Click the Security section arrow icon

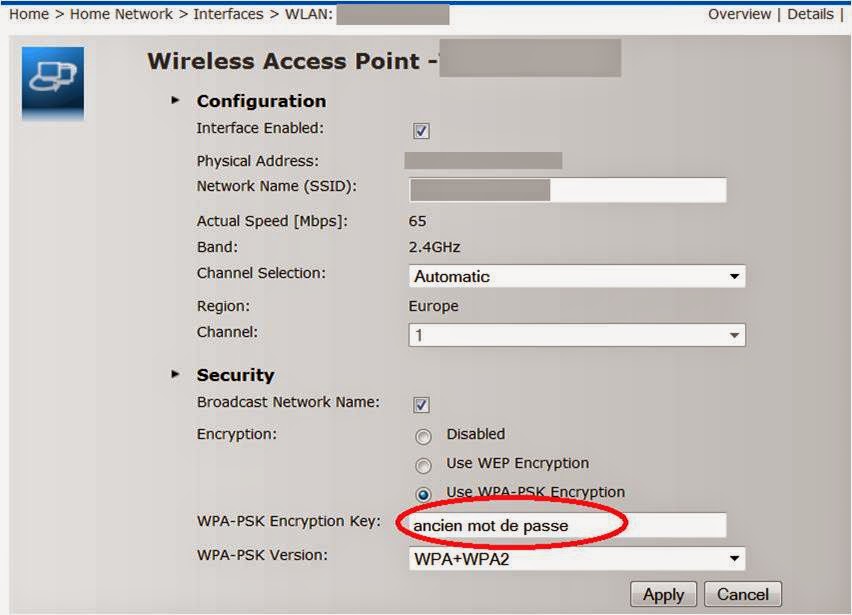(x=175, y=375)
